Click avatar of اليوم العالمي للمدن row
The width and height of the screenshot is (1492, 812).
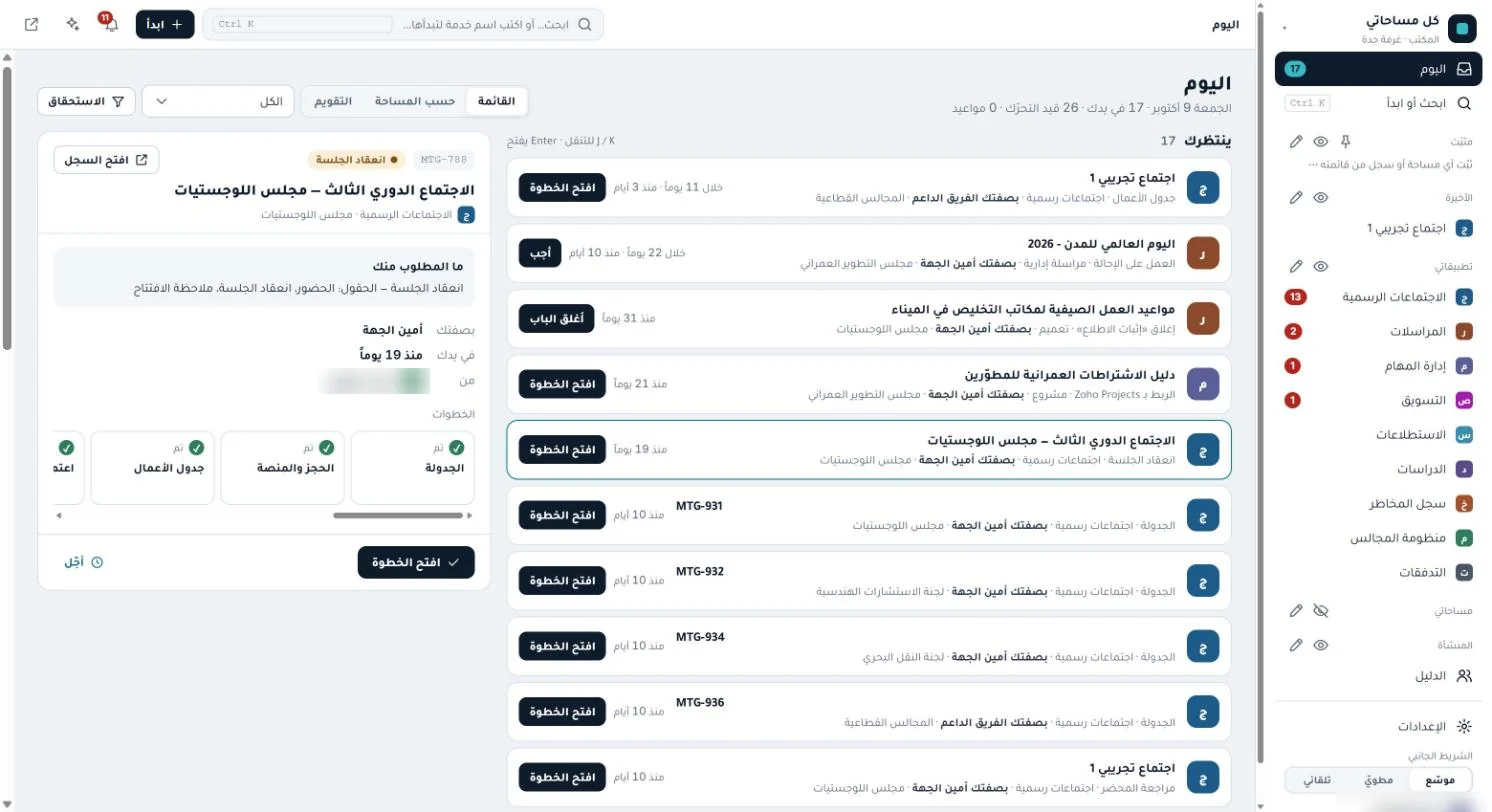[1203, 254]
